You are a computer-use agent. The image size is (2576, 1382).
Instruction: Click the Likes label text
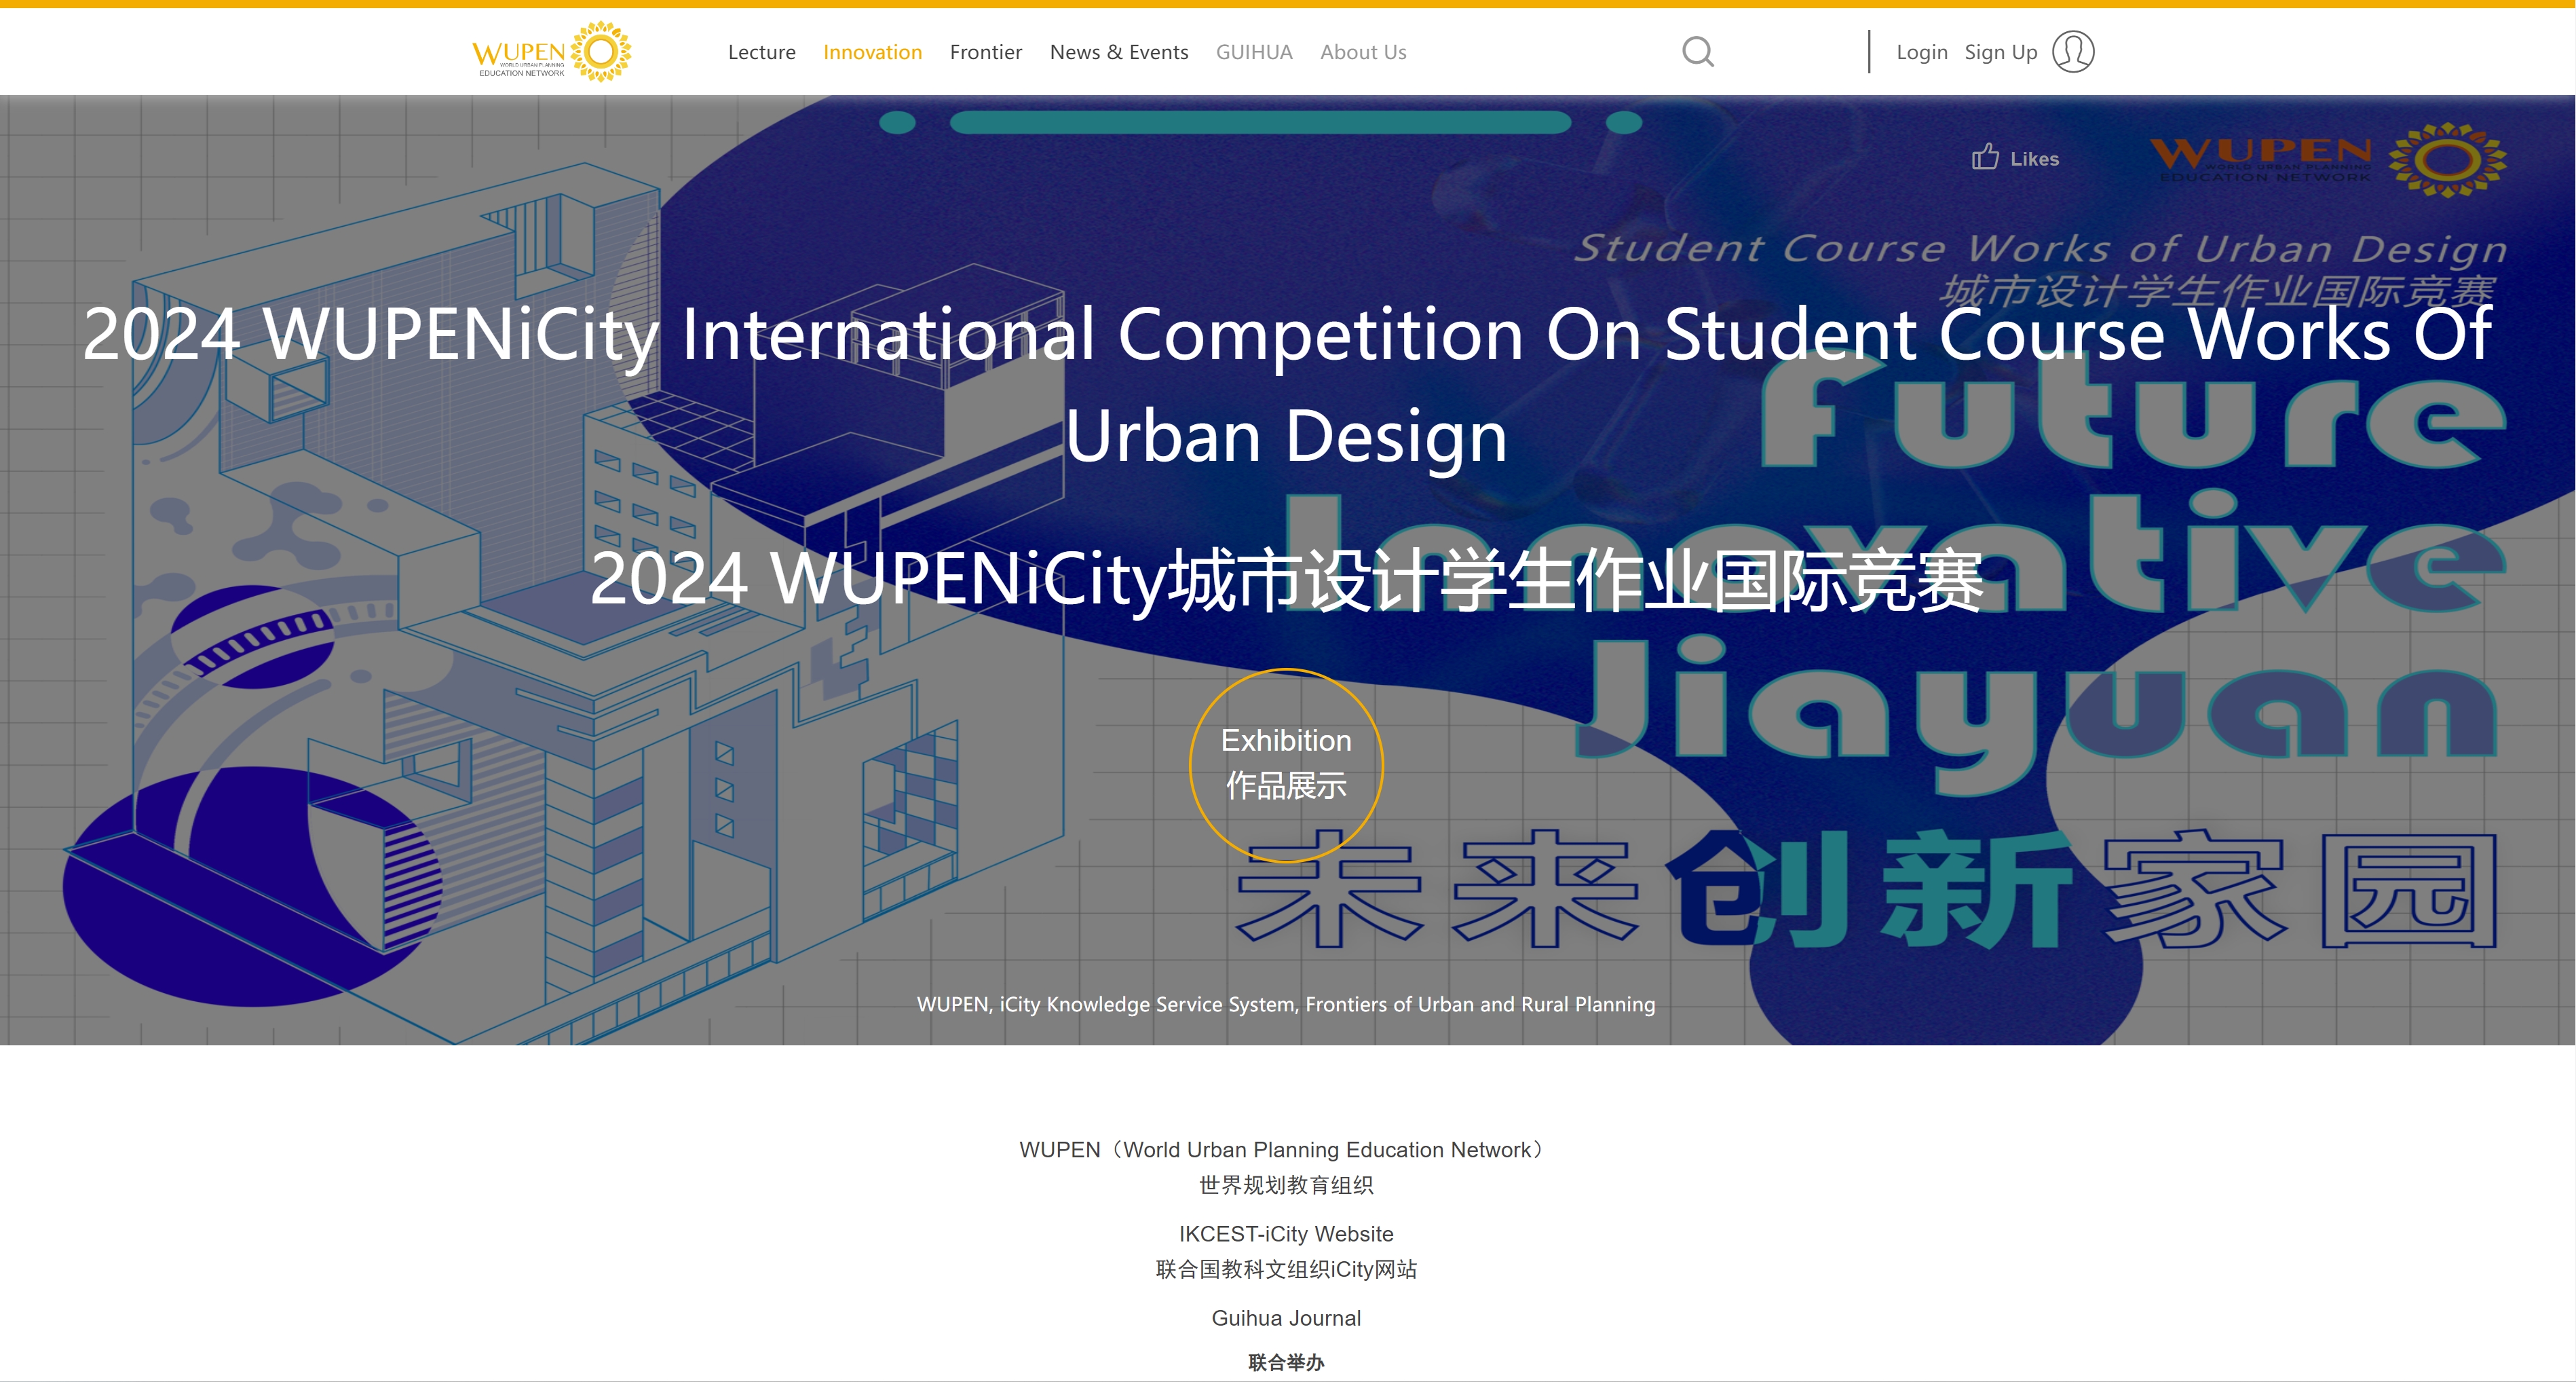pos(2034,159)
